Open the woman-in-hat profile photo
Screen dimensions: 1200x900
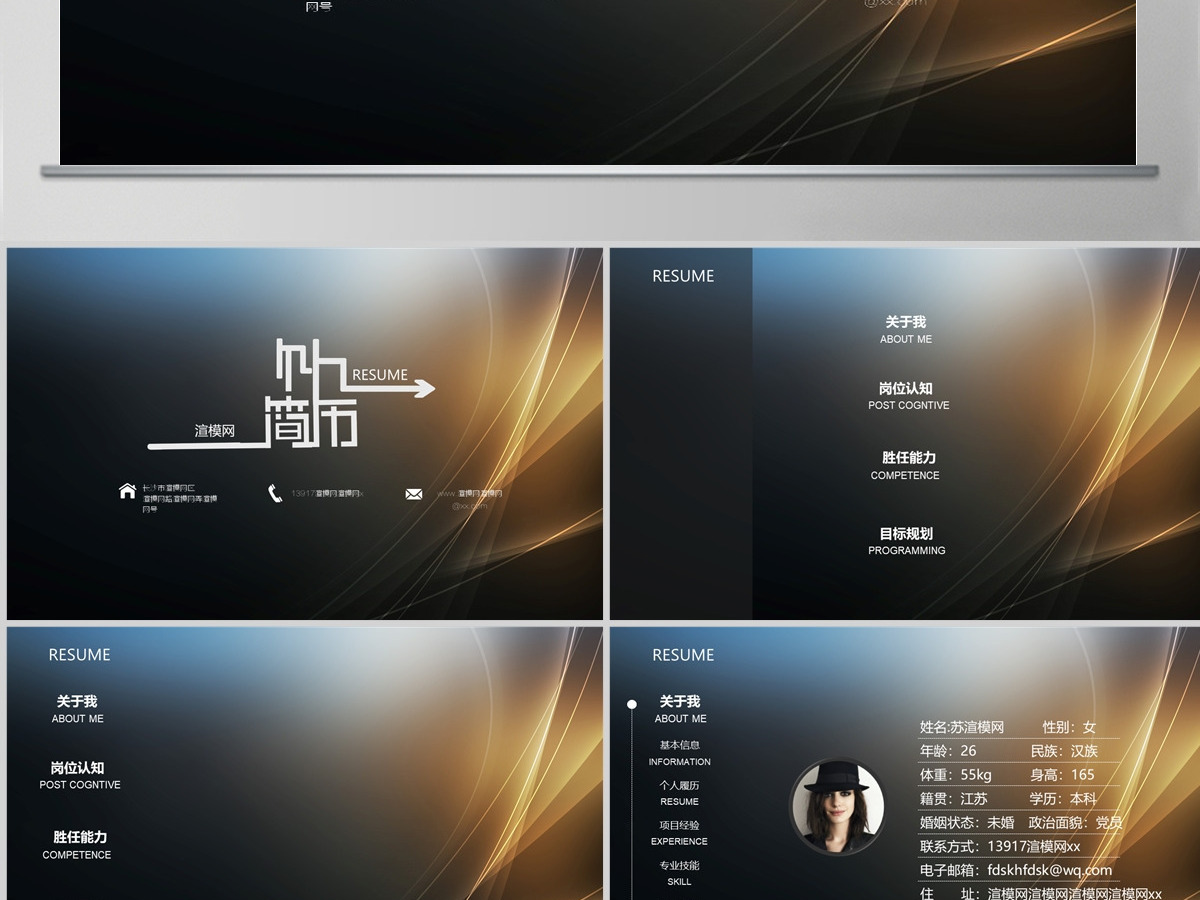[837, 806]
